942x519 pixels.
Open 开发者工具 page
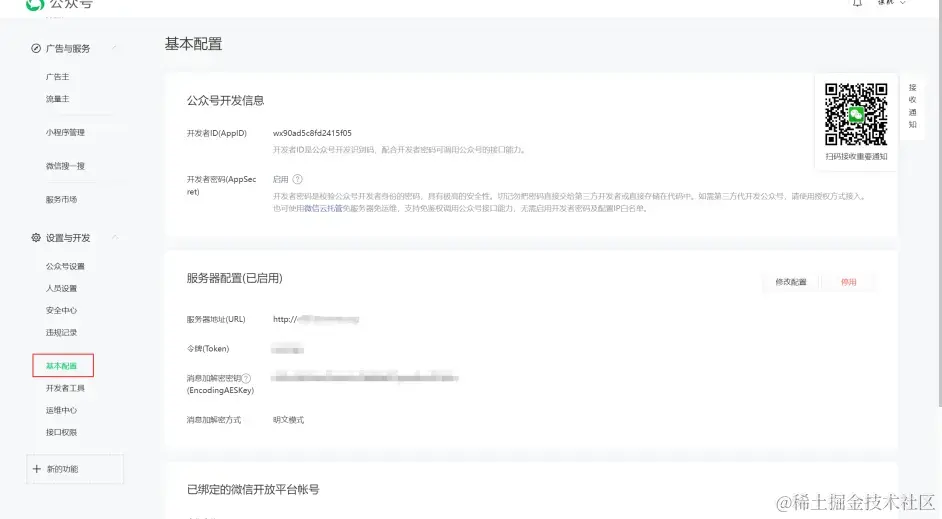coord(65,388)
